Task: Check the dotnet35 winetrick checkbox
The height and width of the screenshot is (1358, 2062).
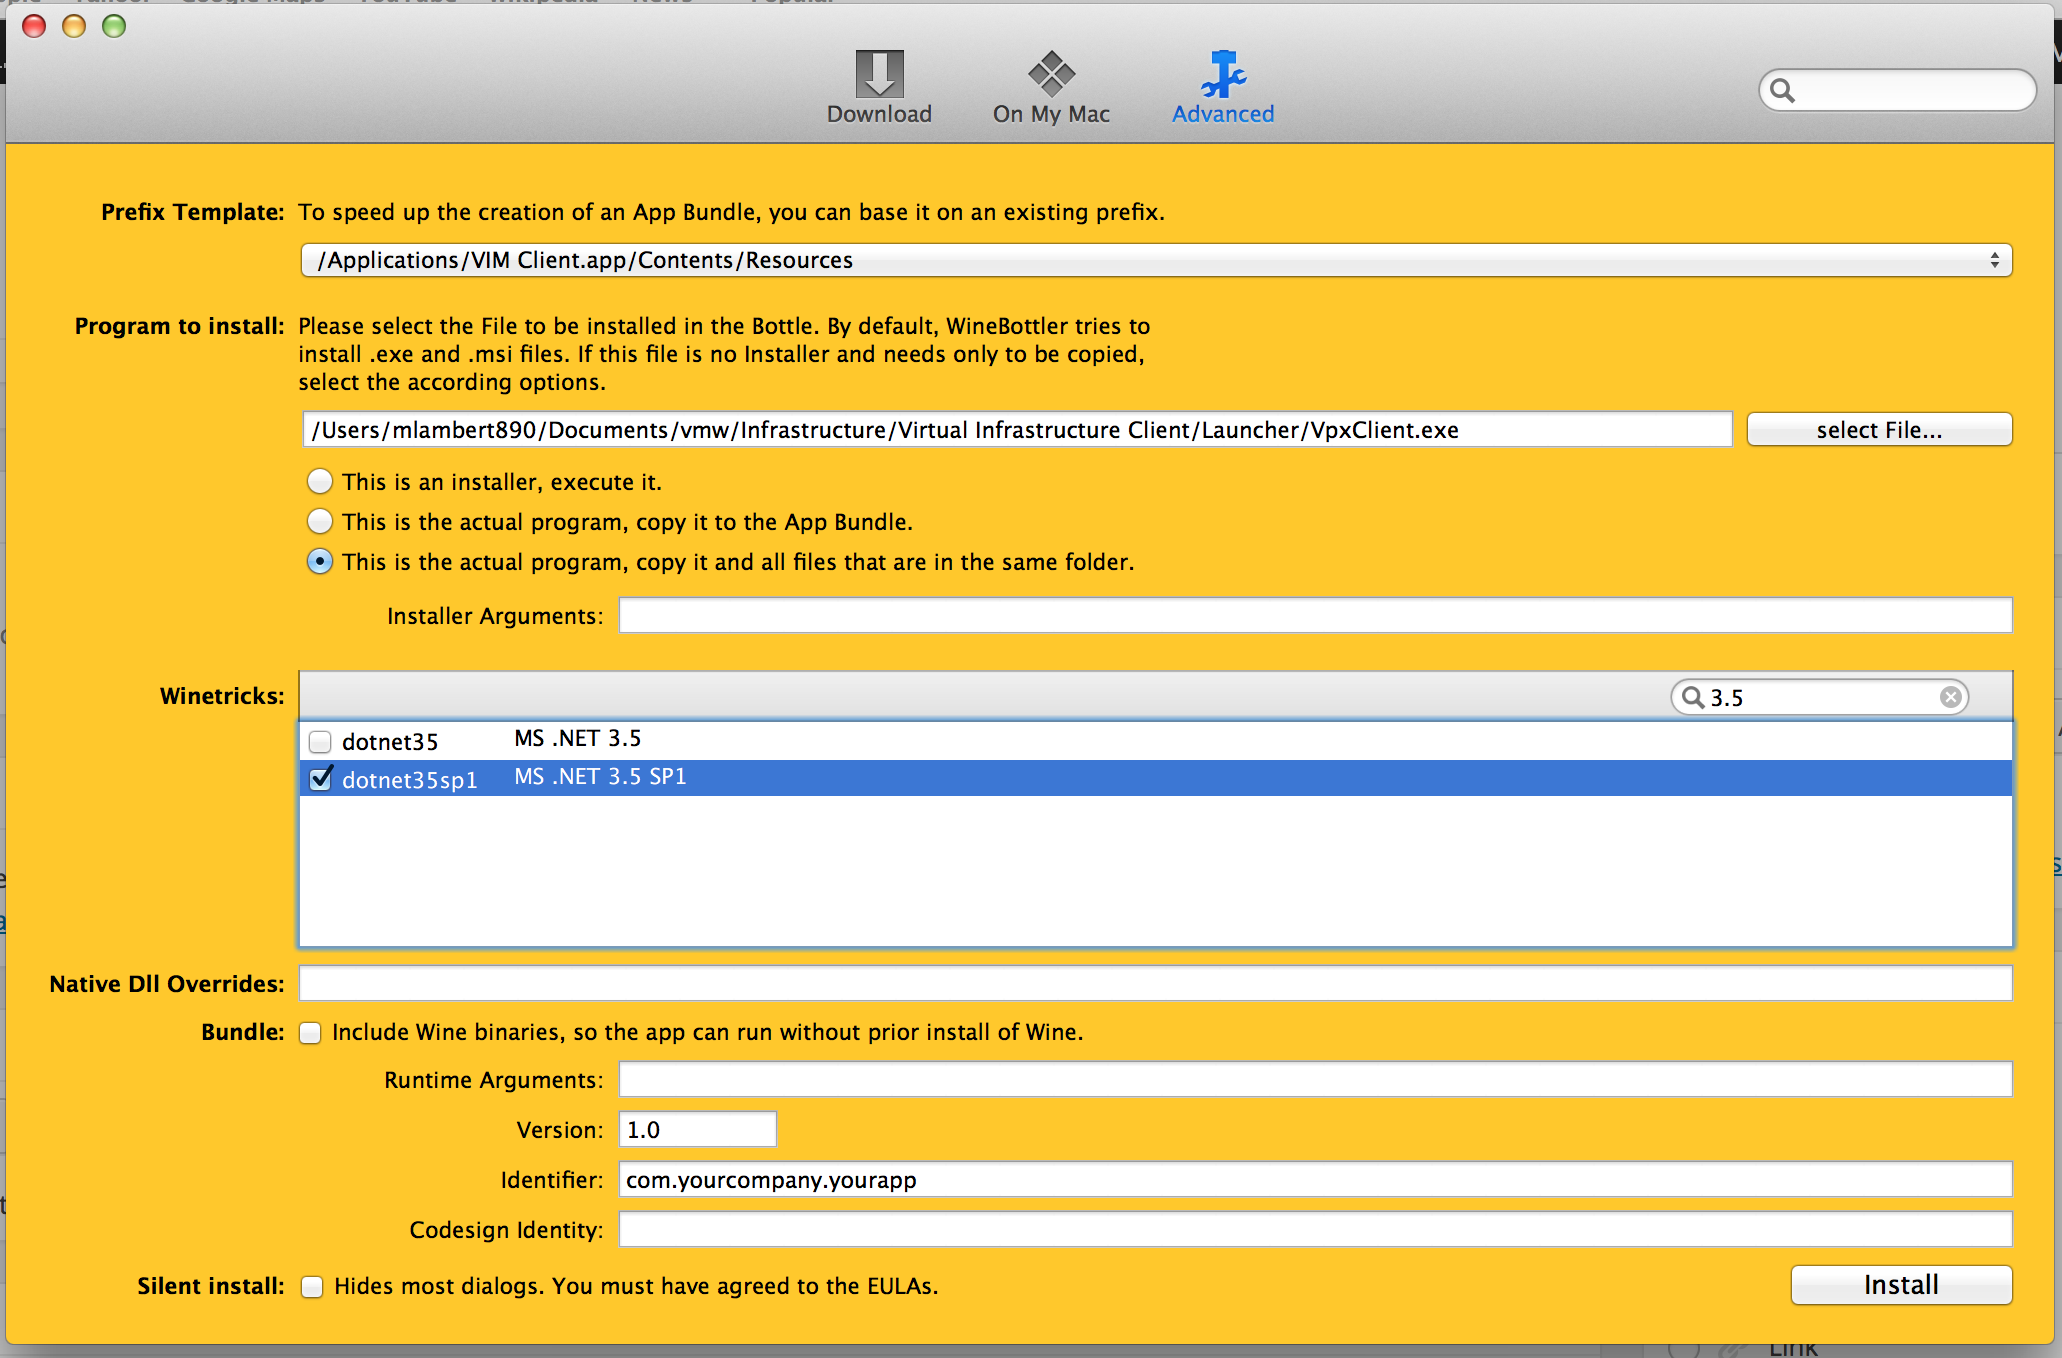Action: (320, 742)
